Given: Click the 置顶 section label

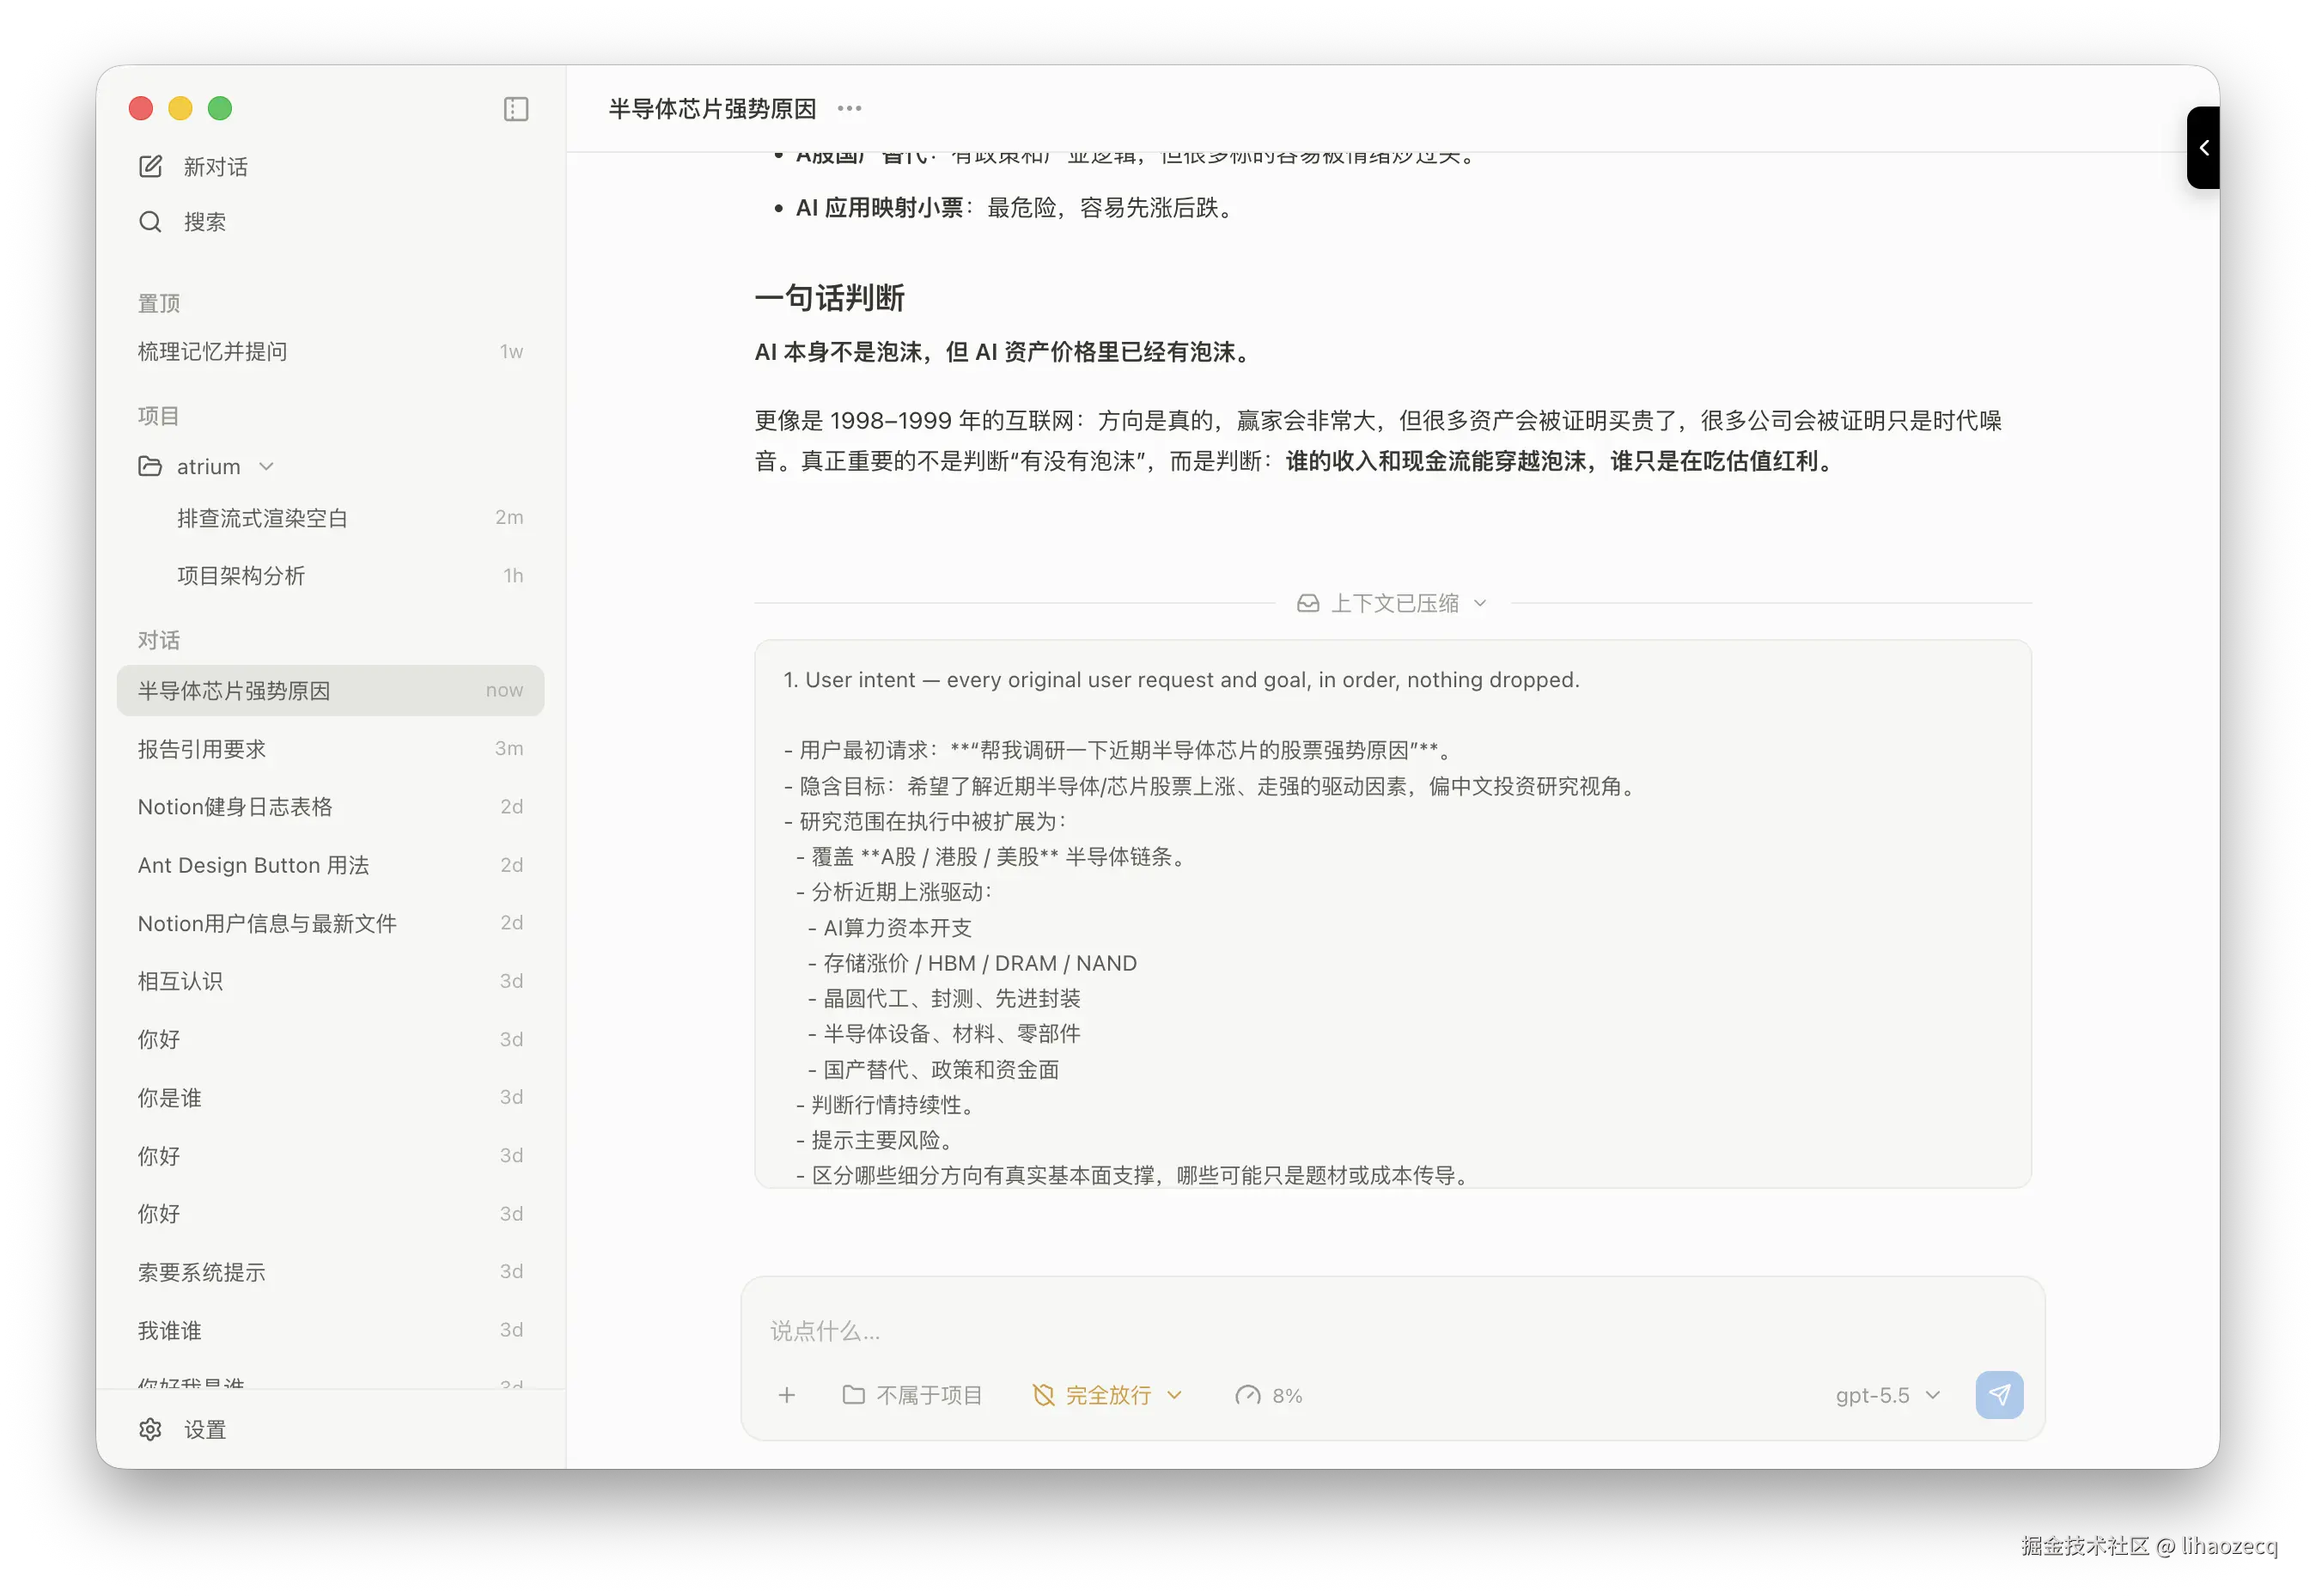Looking at the screenshot, I should (159, 303).
